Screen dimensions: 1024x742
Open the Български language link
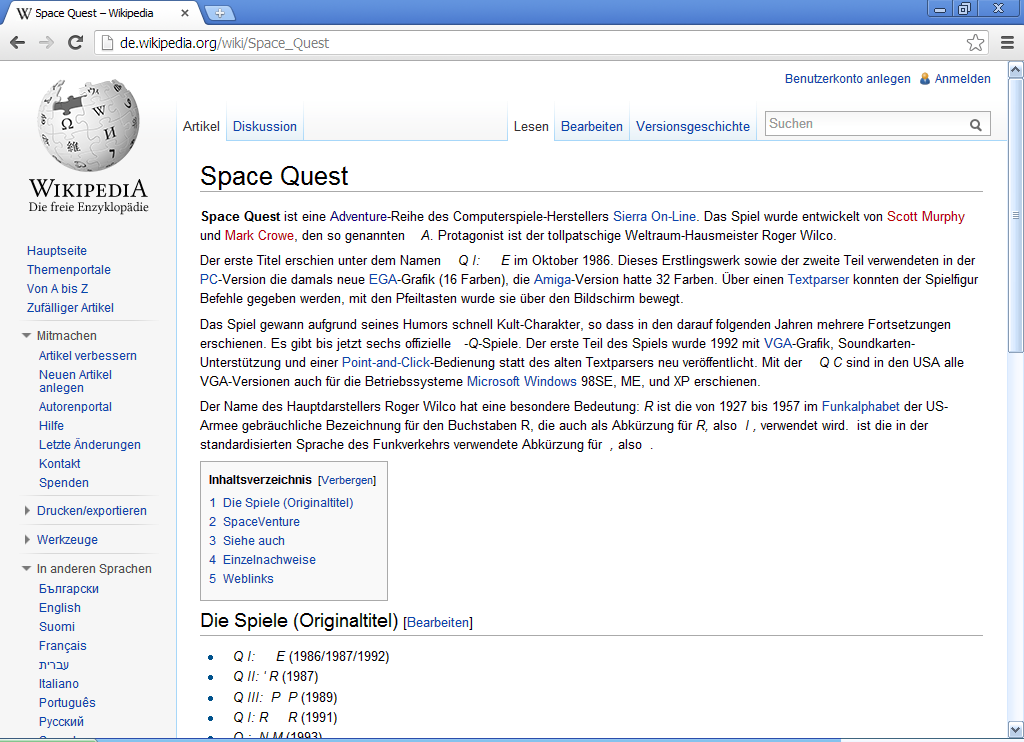point(69,589)
